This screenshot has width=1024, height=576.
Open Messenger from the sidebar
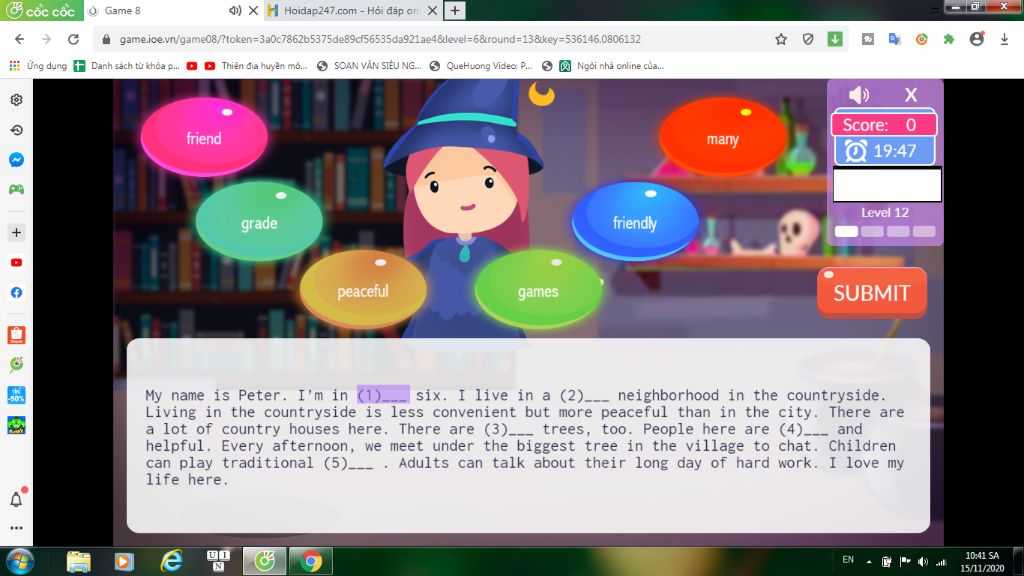16,160
